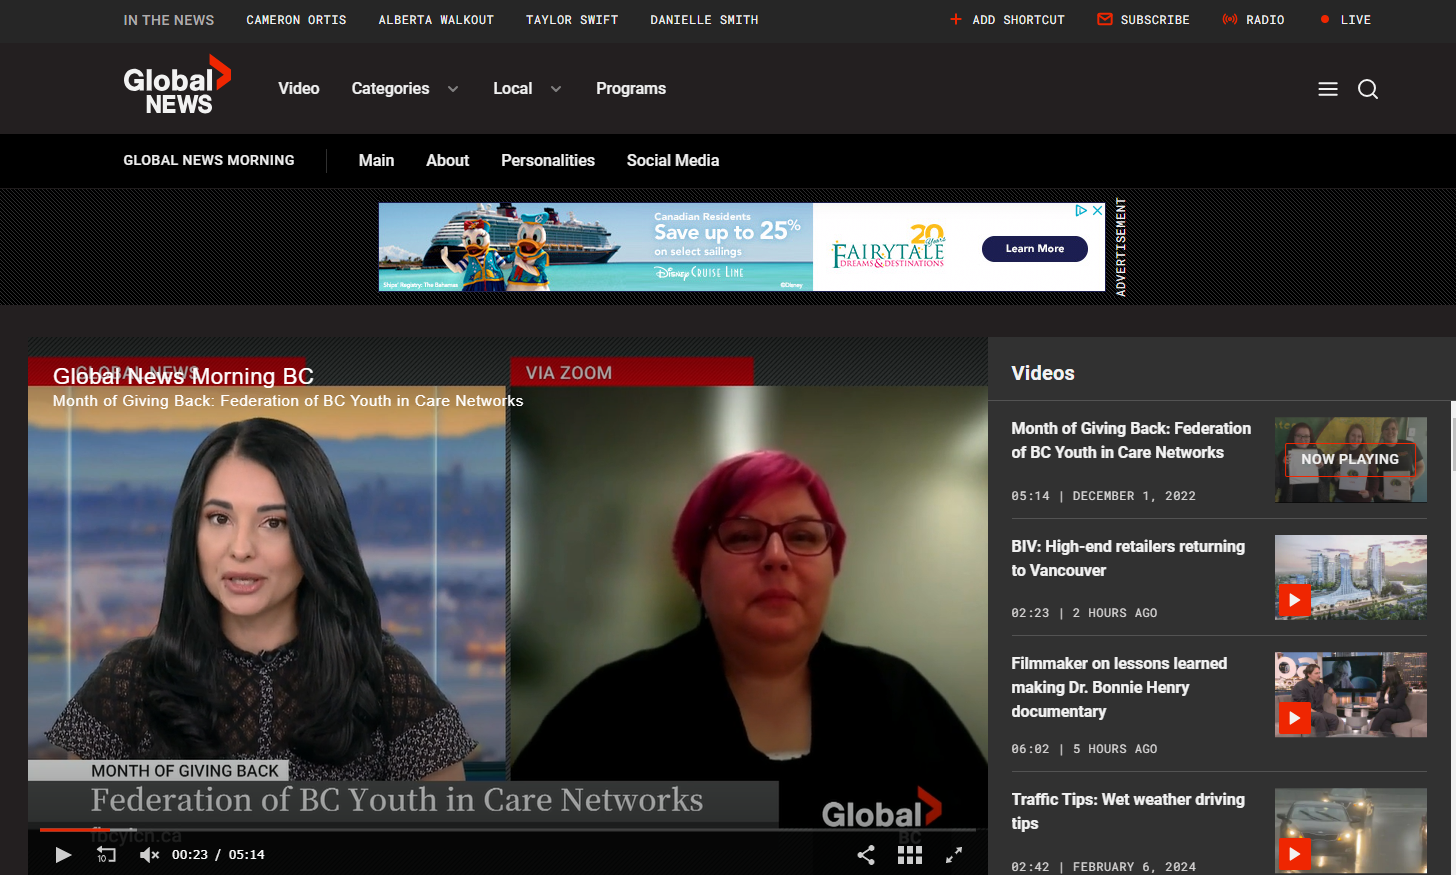
Task: Enter fullscreen with the expand icon
Action: click(954, 854)
